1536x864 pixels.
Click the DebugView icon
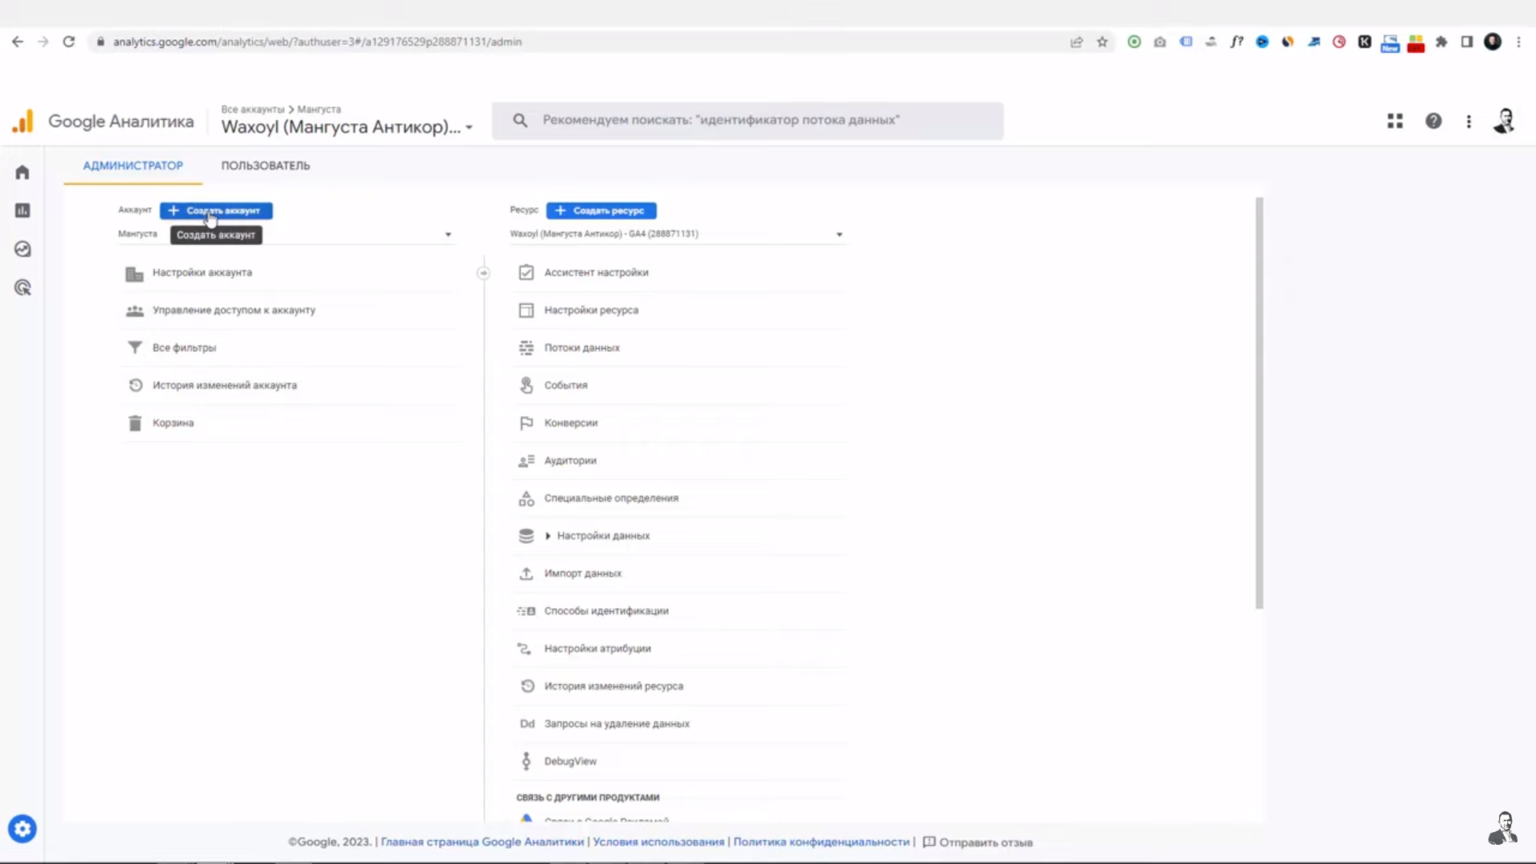[x=526, y=761]
